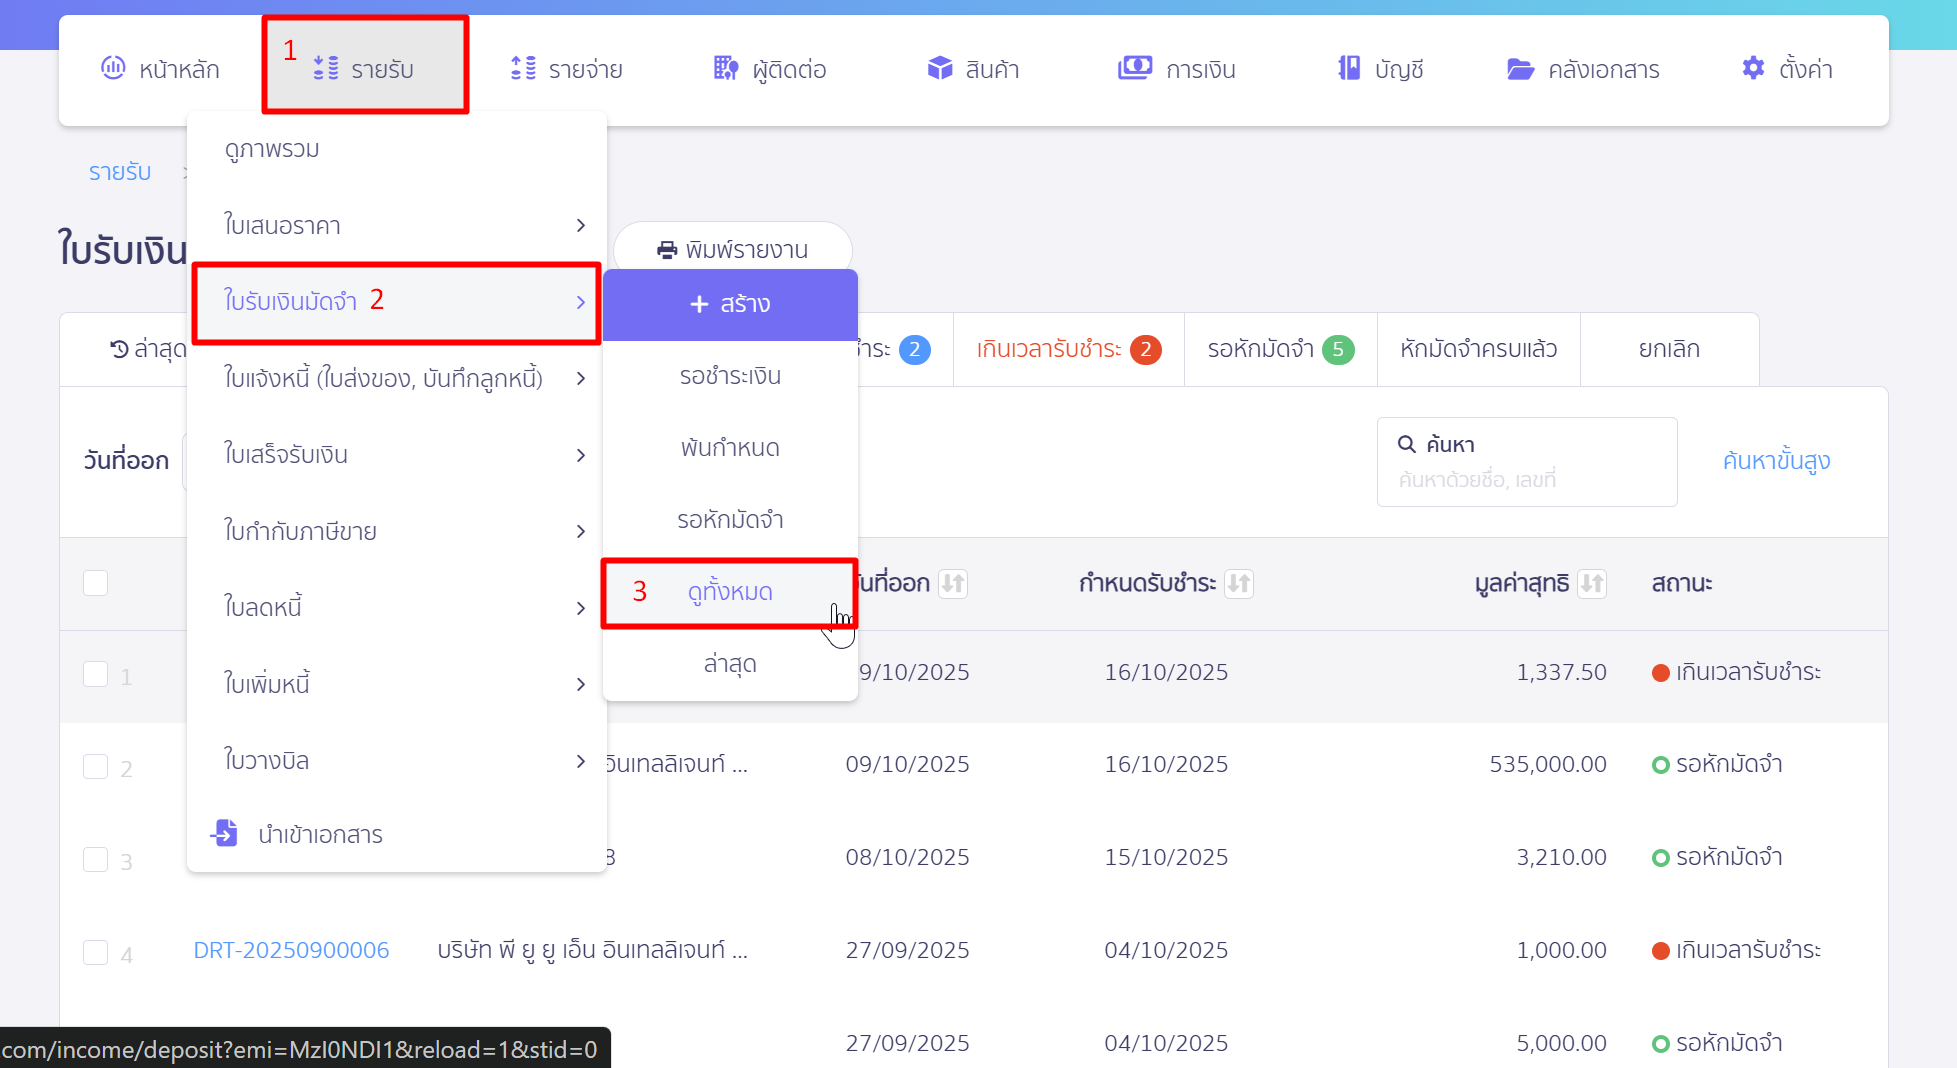Click the contacts building icon
The width and height of the screenshot is (1957, 1068).
coord(725,68)
